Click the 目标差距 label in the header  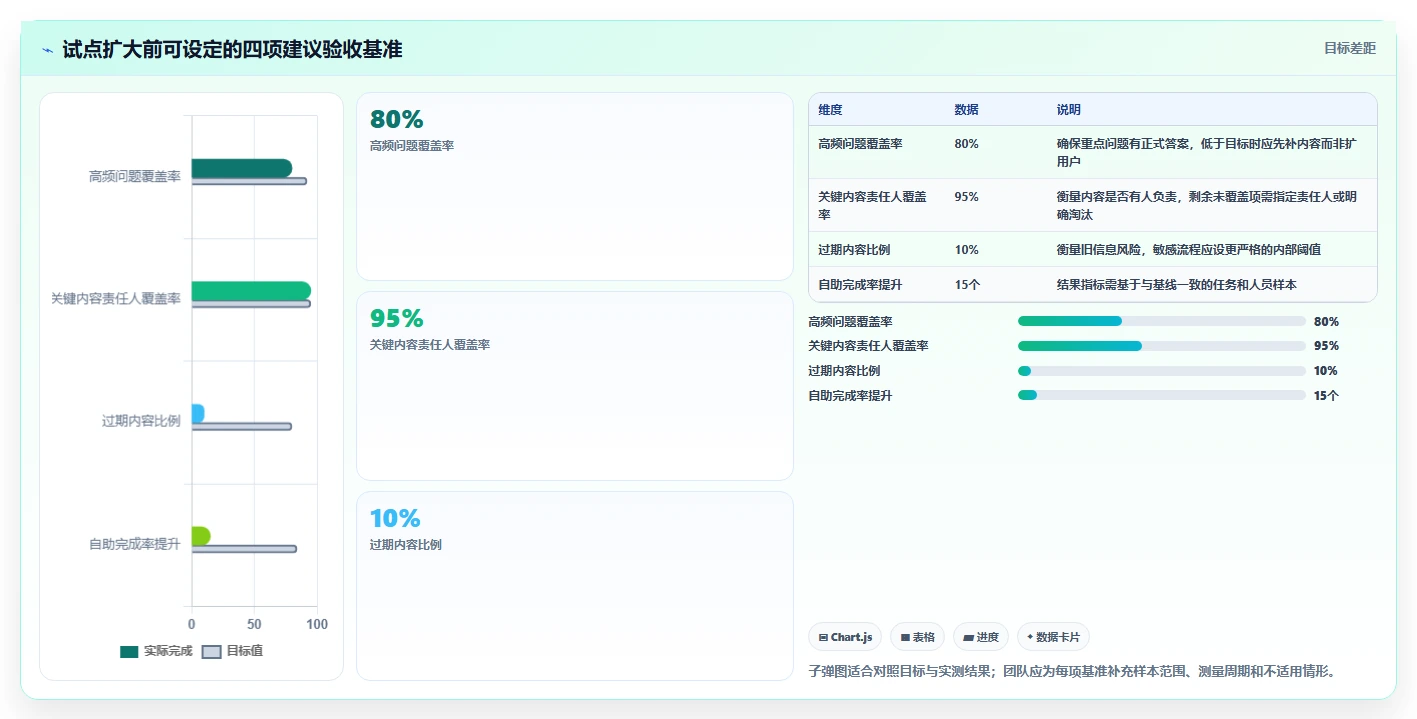[x=1349, y=48]
